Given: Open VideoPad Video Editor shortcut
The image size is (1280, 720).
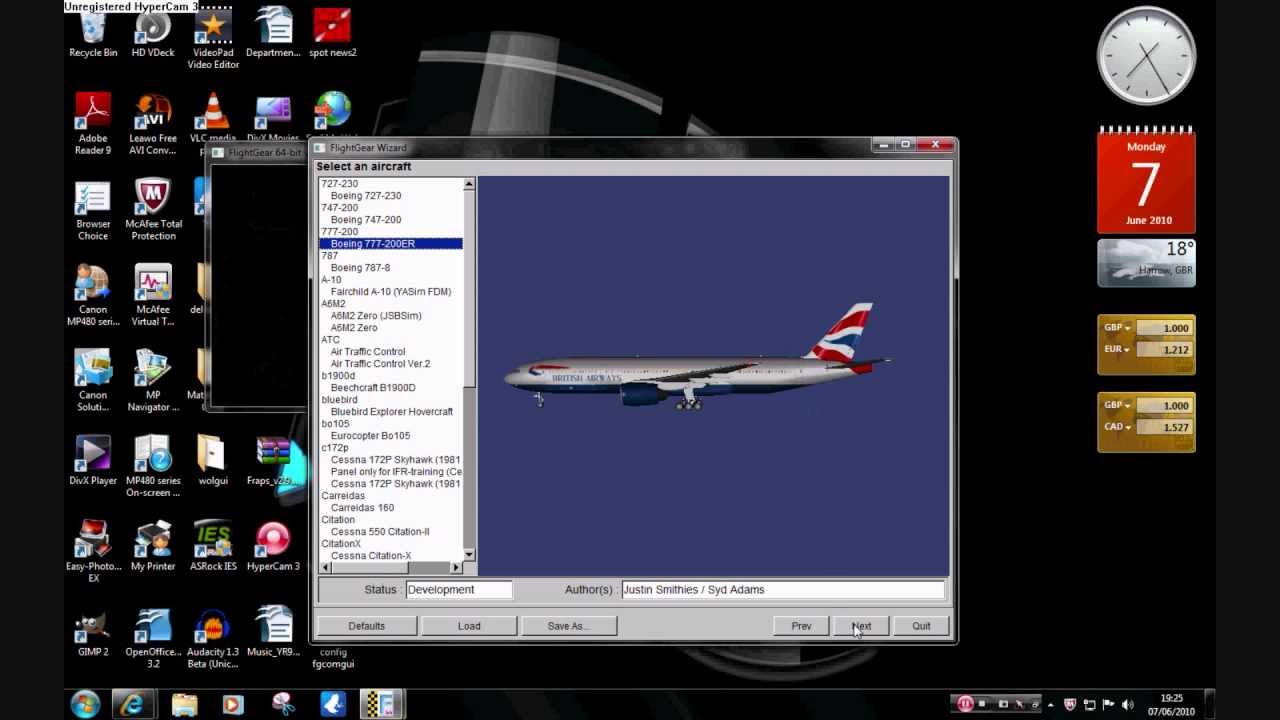Looking at the screenshot, I should coord(213,40).
